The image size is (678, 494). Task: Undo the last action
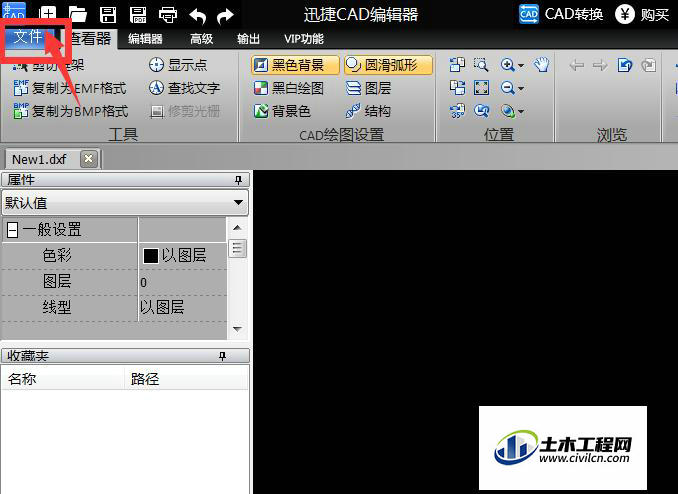pyautogui.click(x=198, y=16)
